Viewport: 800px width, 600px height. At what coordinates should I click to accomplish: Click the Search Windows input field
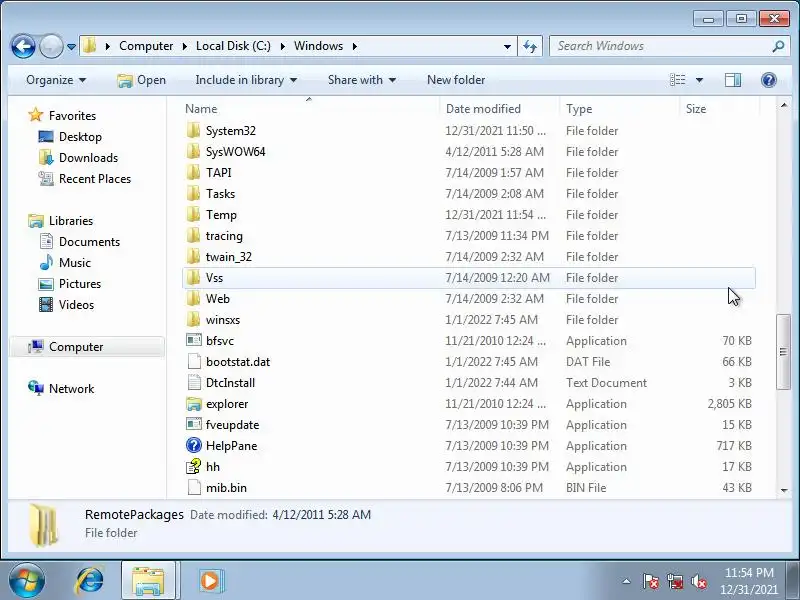click(x=661, y=46)
